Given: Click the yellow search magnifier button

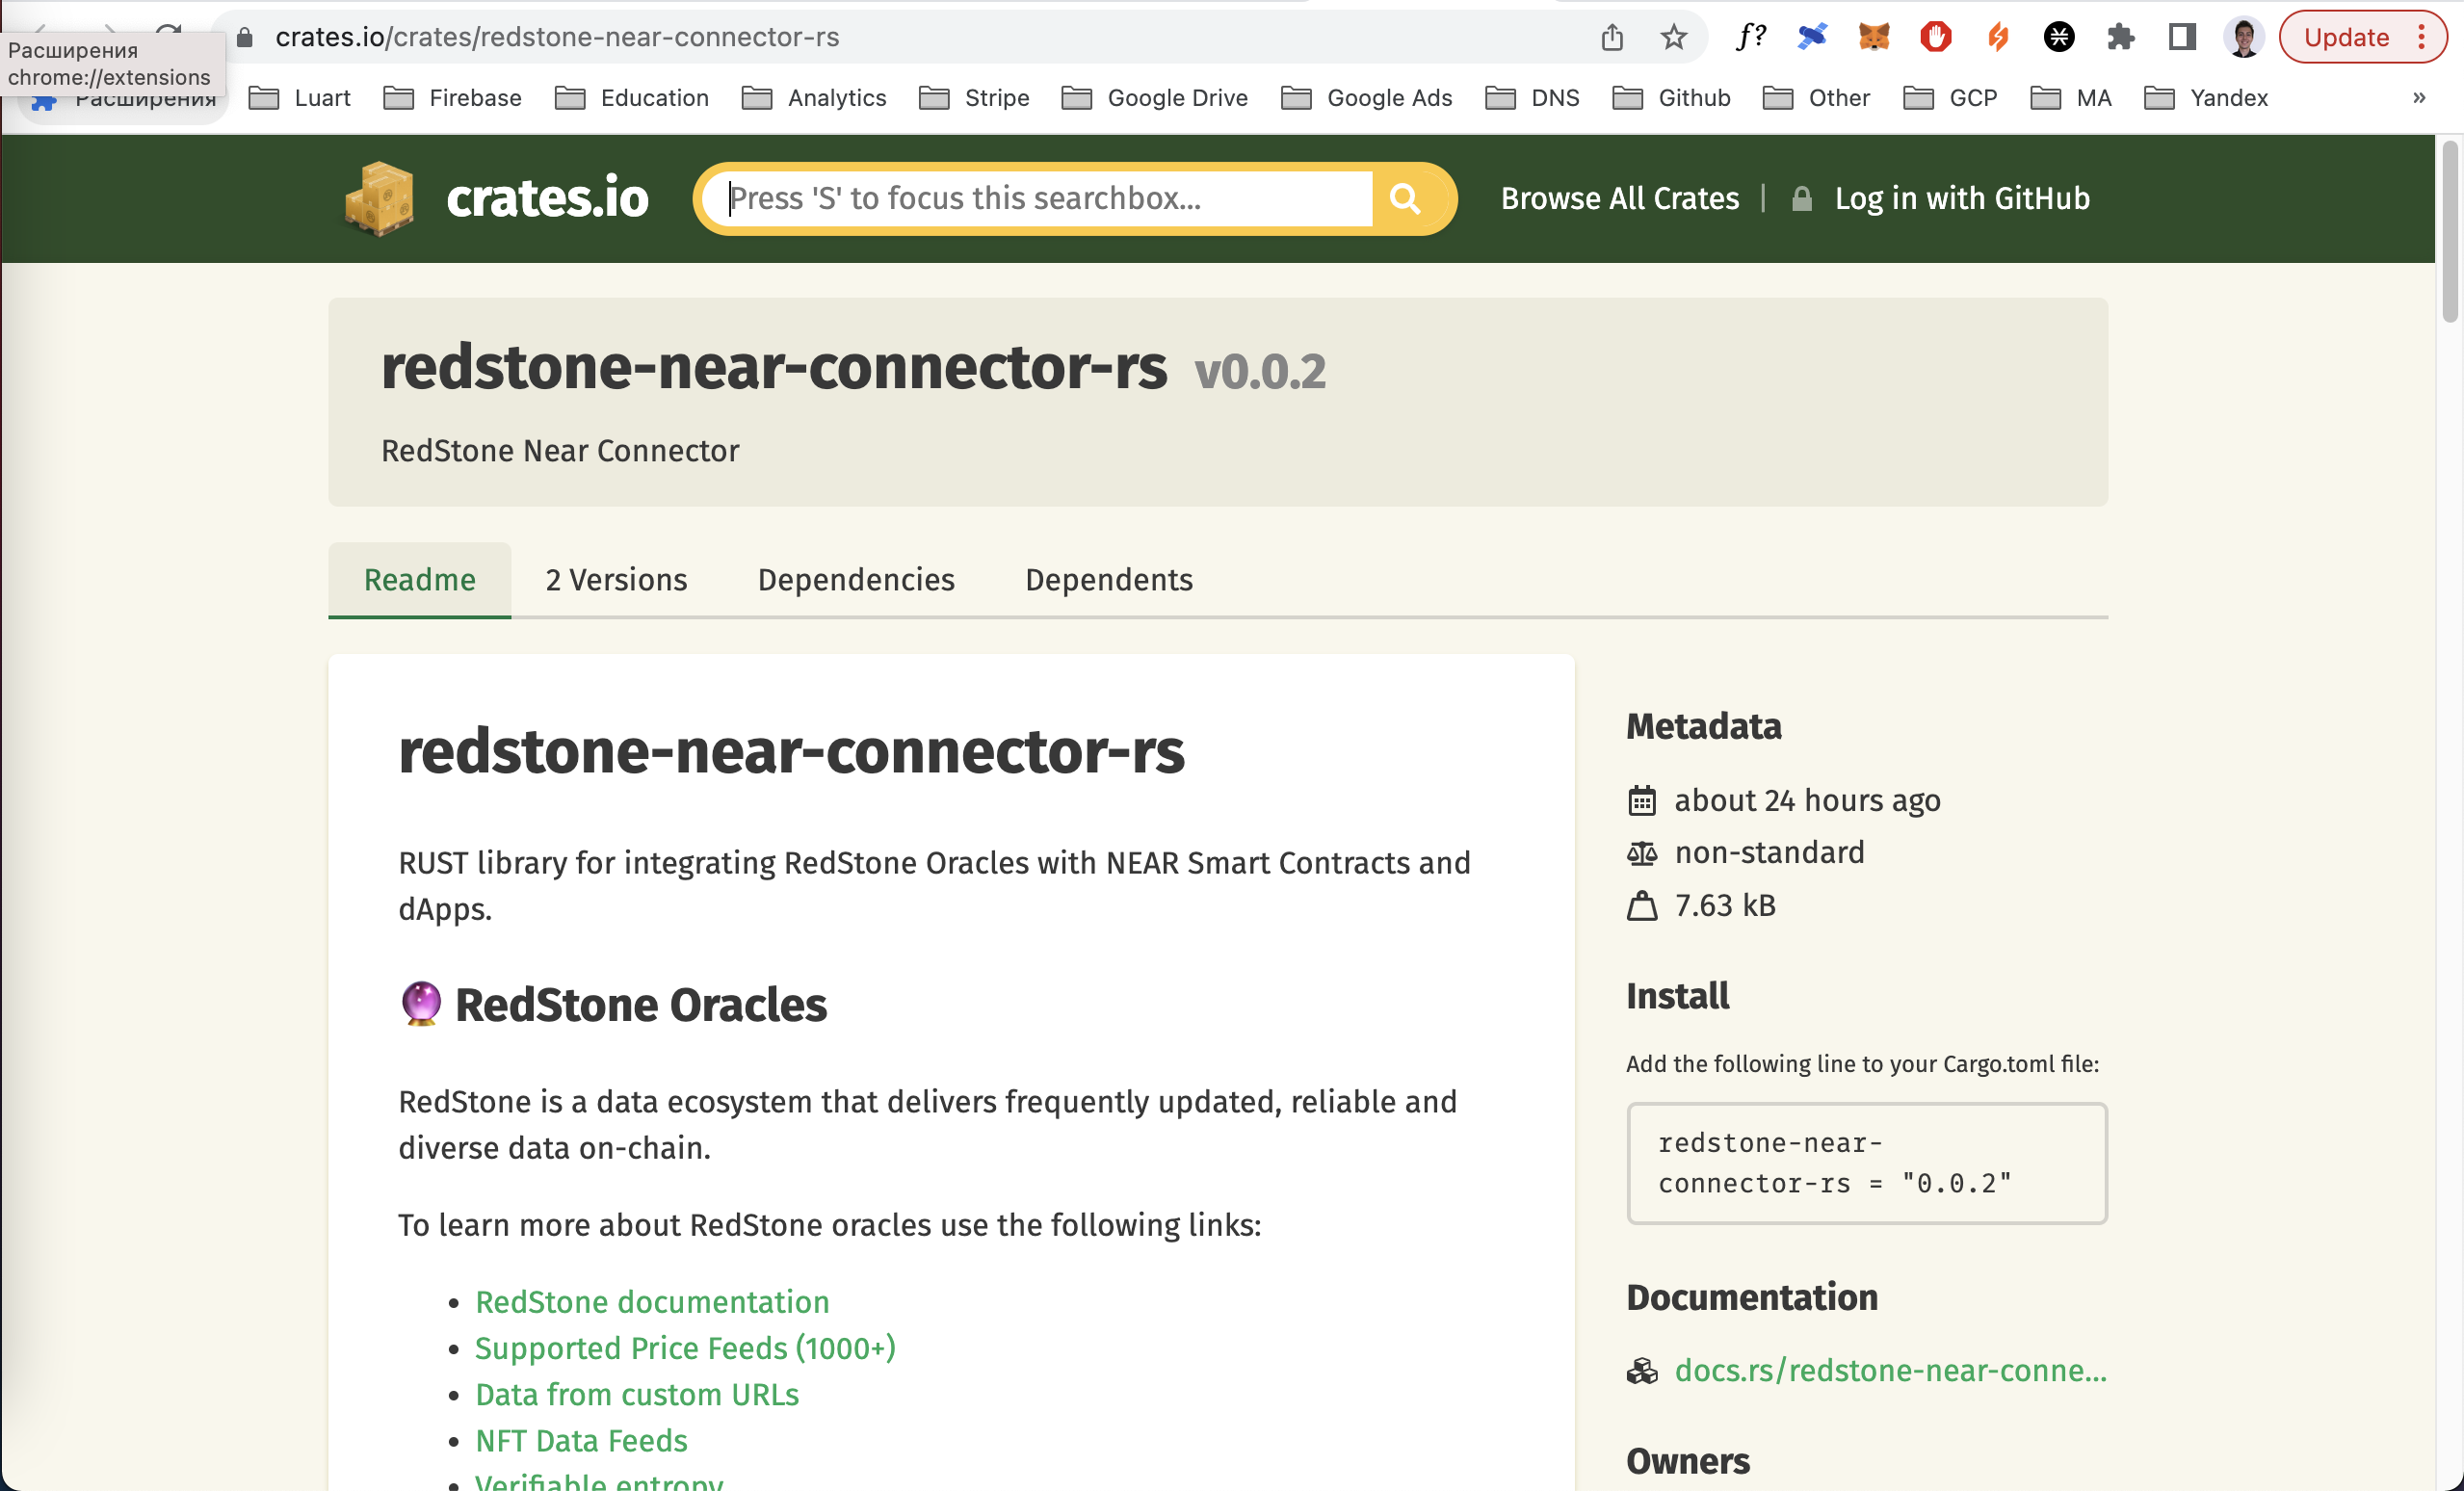Looking at the screenshot, I should 1405,198.
